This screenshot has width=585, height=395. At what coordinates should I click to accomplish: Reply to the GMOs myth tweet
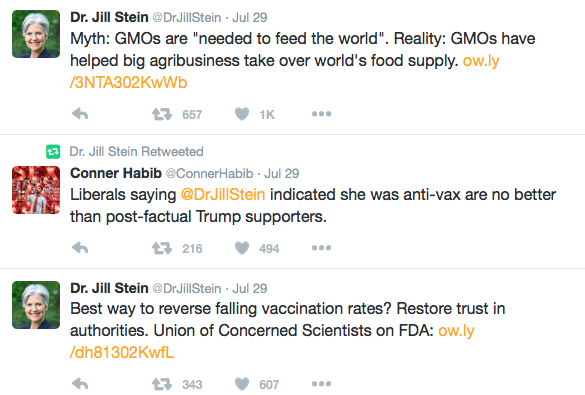tap(80, 114)
